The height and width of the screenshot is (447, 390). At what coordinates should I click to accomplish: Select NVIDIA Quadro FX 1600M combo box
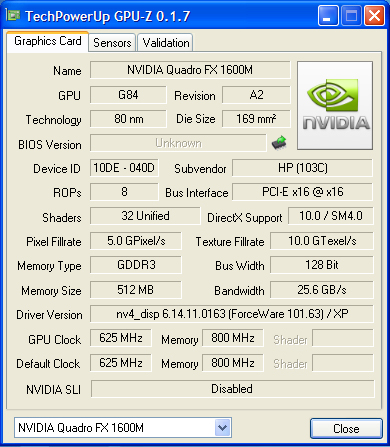(x=123, y=427)
